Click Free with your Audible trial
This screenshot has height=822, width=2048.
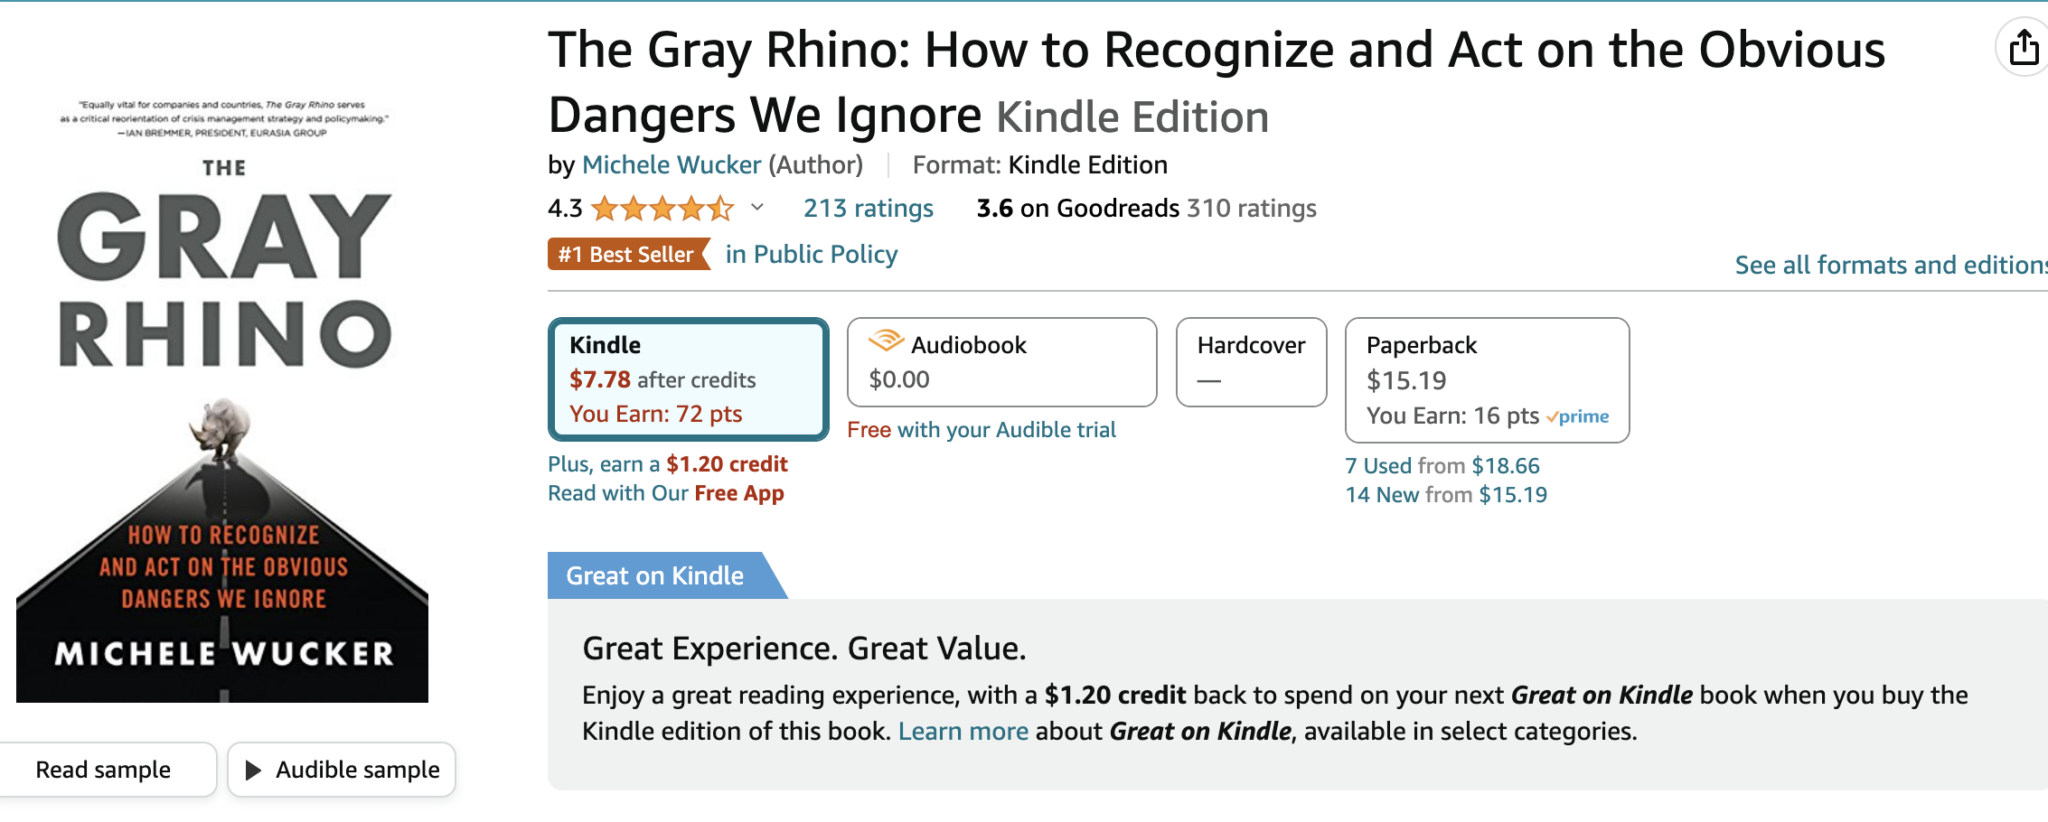click(981, 429)
